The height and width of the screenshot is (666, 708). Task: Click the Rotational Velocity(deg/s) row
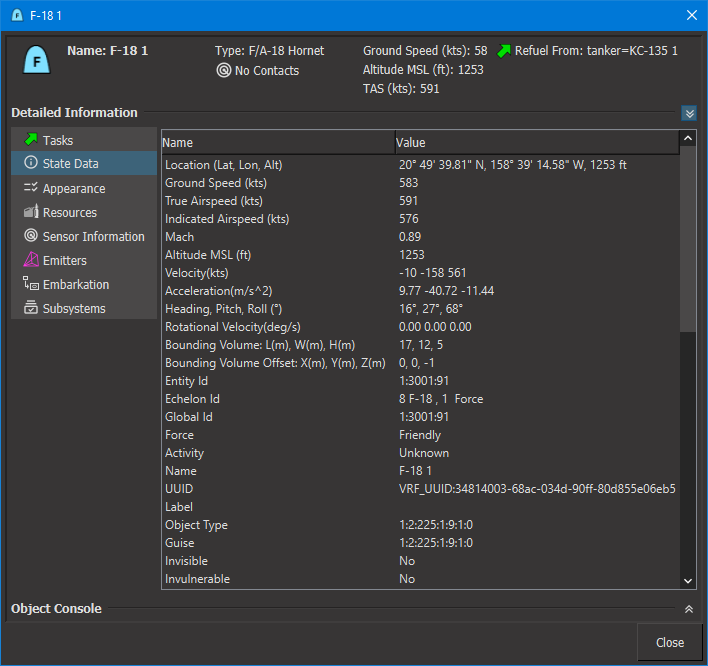420,327
